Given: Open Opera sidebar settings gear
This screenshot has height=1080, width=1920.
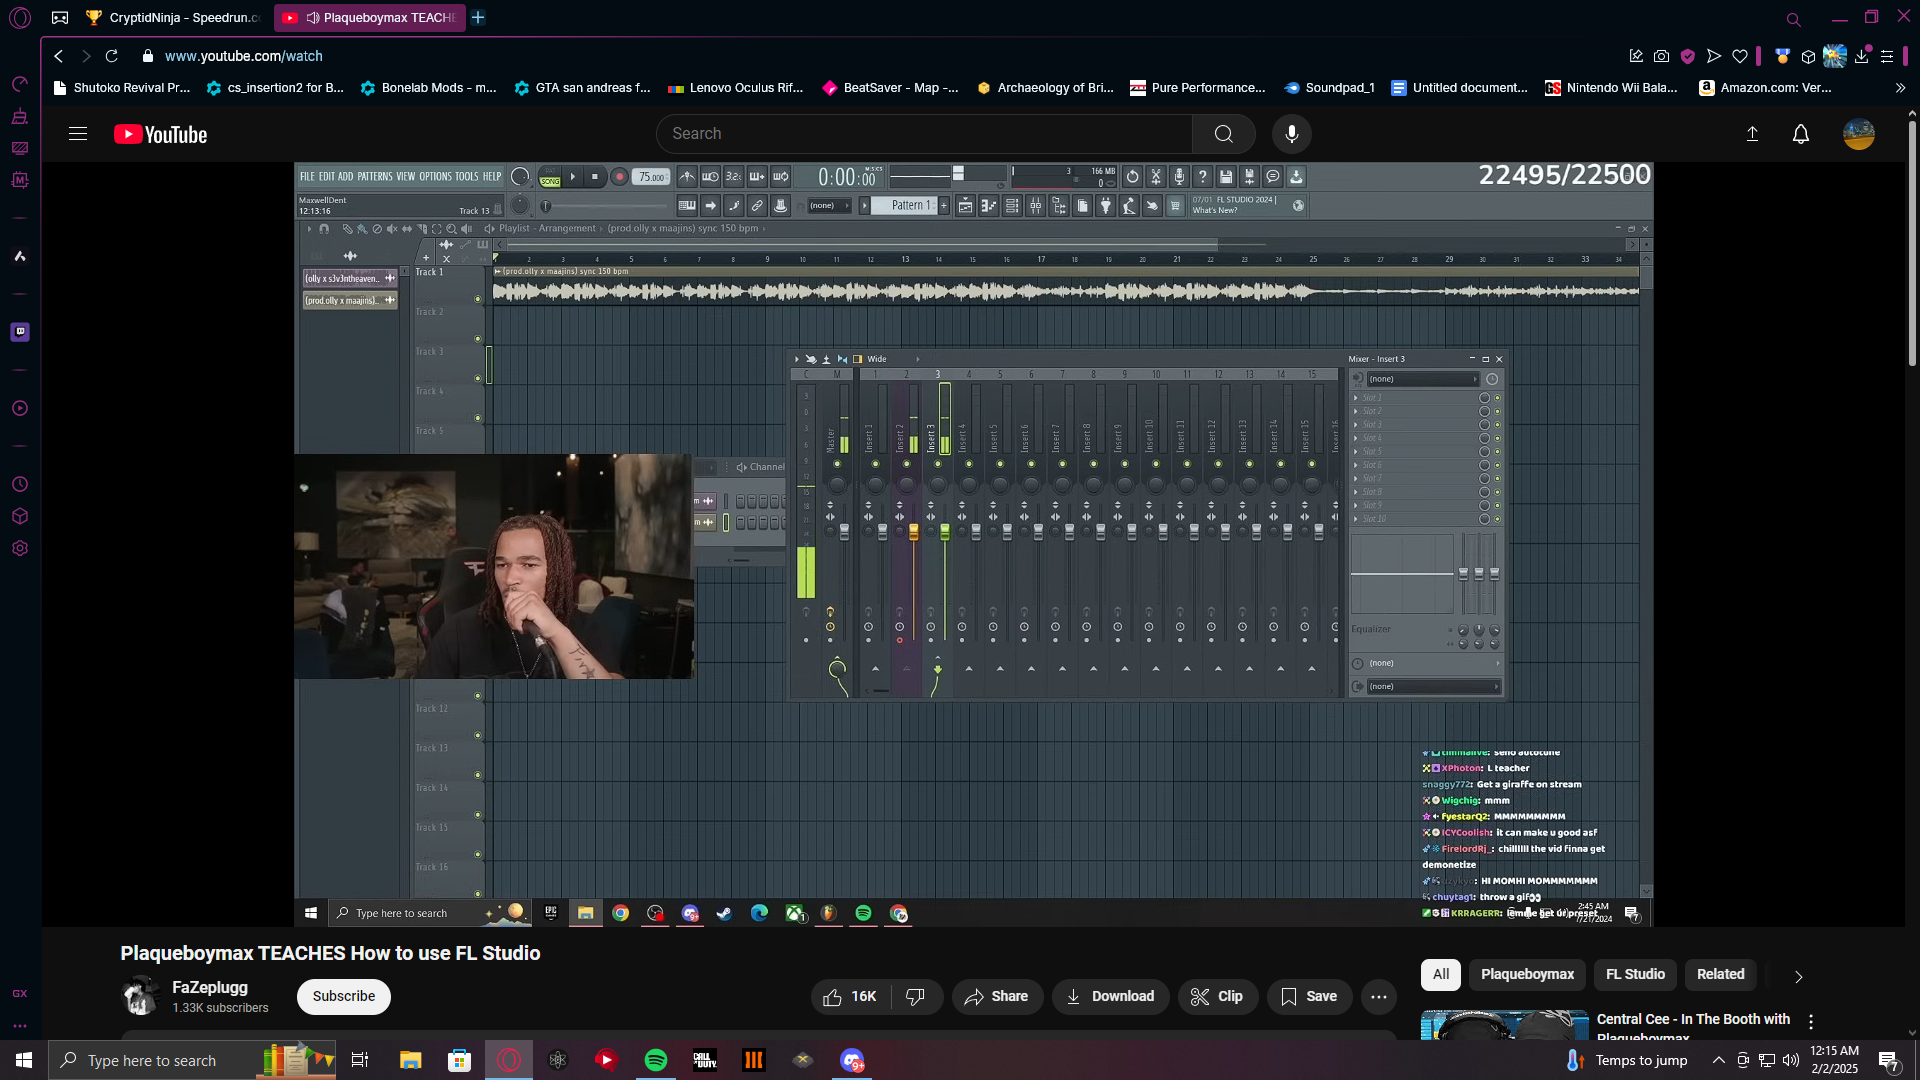Looking at the screenshot, I should 20,549.
